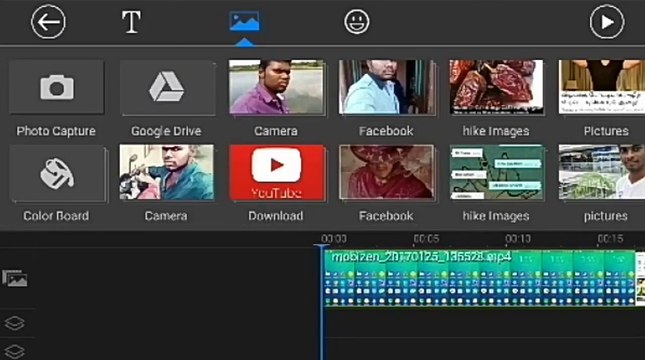Click the Photo Capture label
The height and width of the screenshot is (360, 645).
56,131
